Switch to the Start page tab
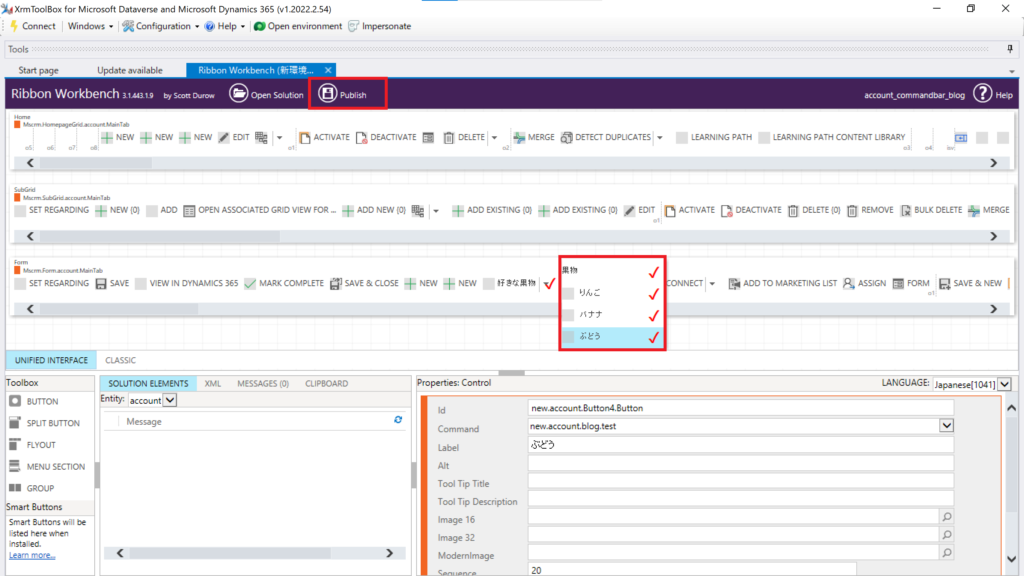 click(38, 70)
